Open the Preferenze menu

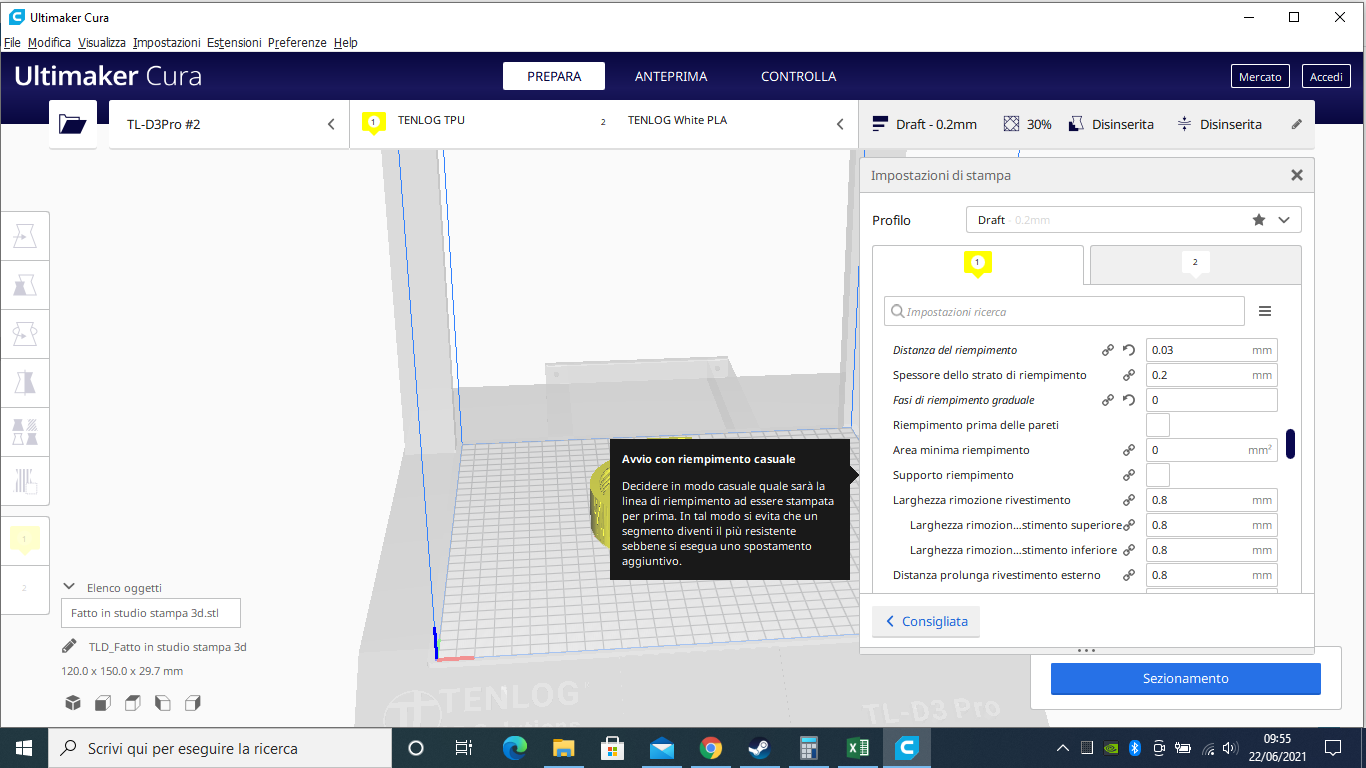click(x=297, y=43)
